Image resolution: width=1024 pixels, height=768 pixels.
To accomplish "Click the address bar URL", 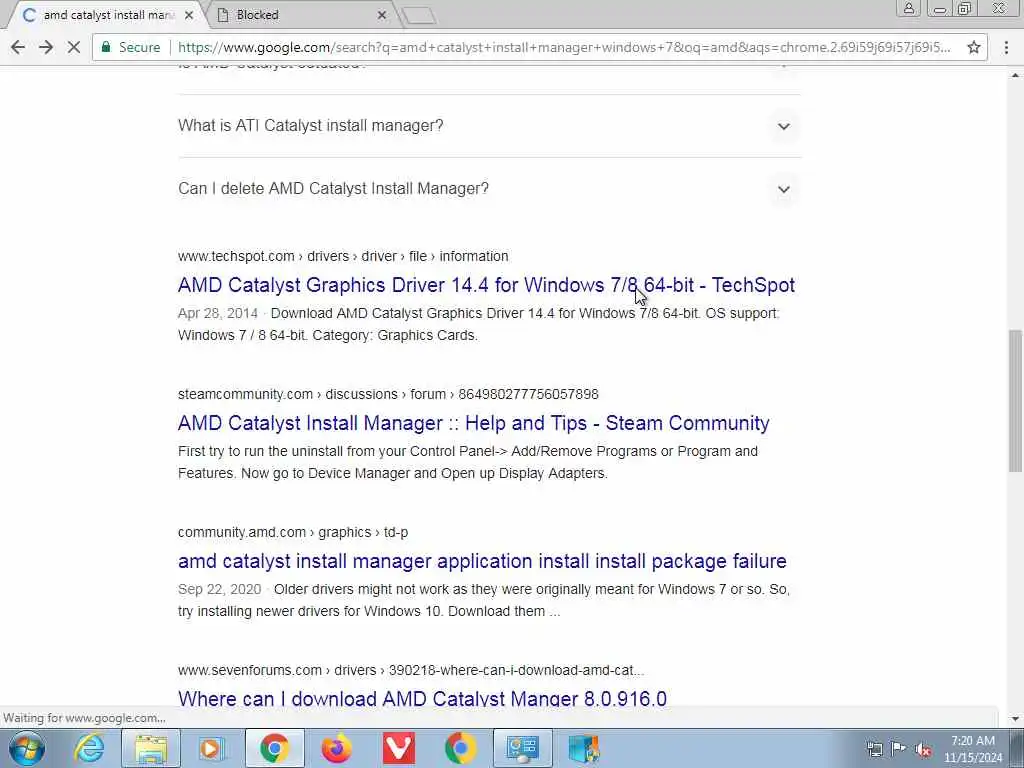I will pos(564,47).
